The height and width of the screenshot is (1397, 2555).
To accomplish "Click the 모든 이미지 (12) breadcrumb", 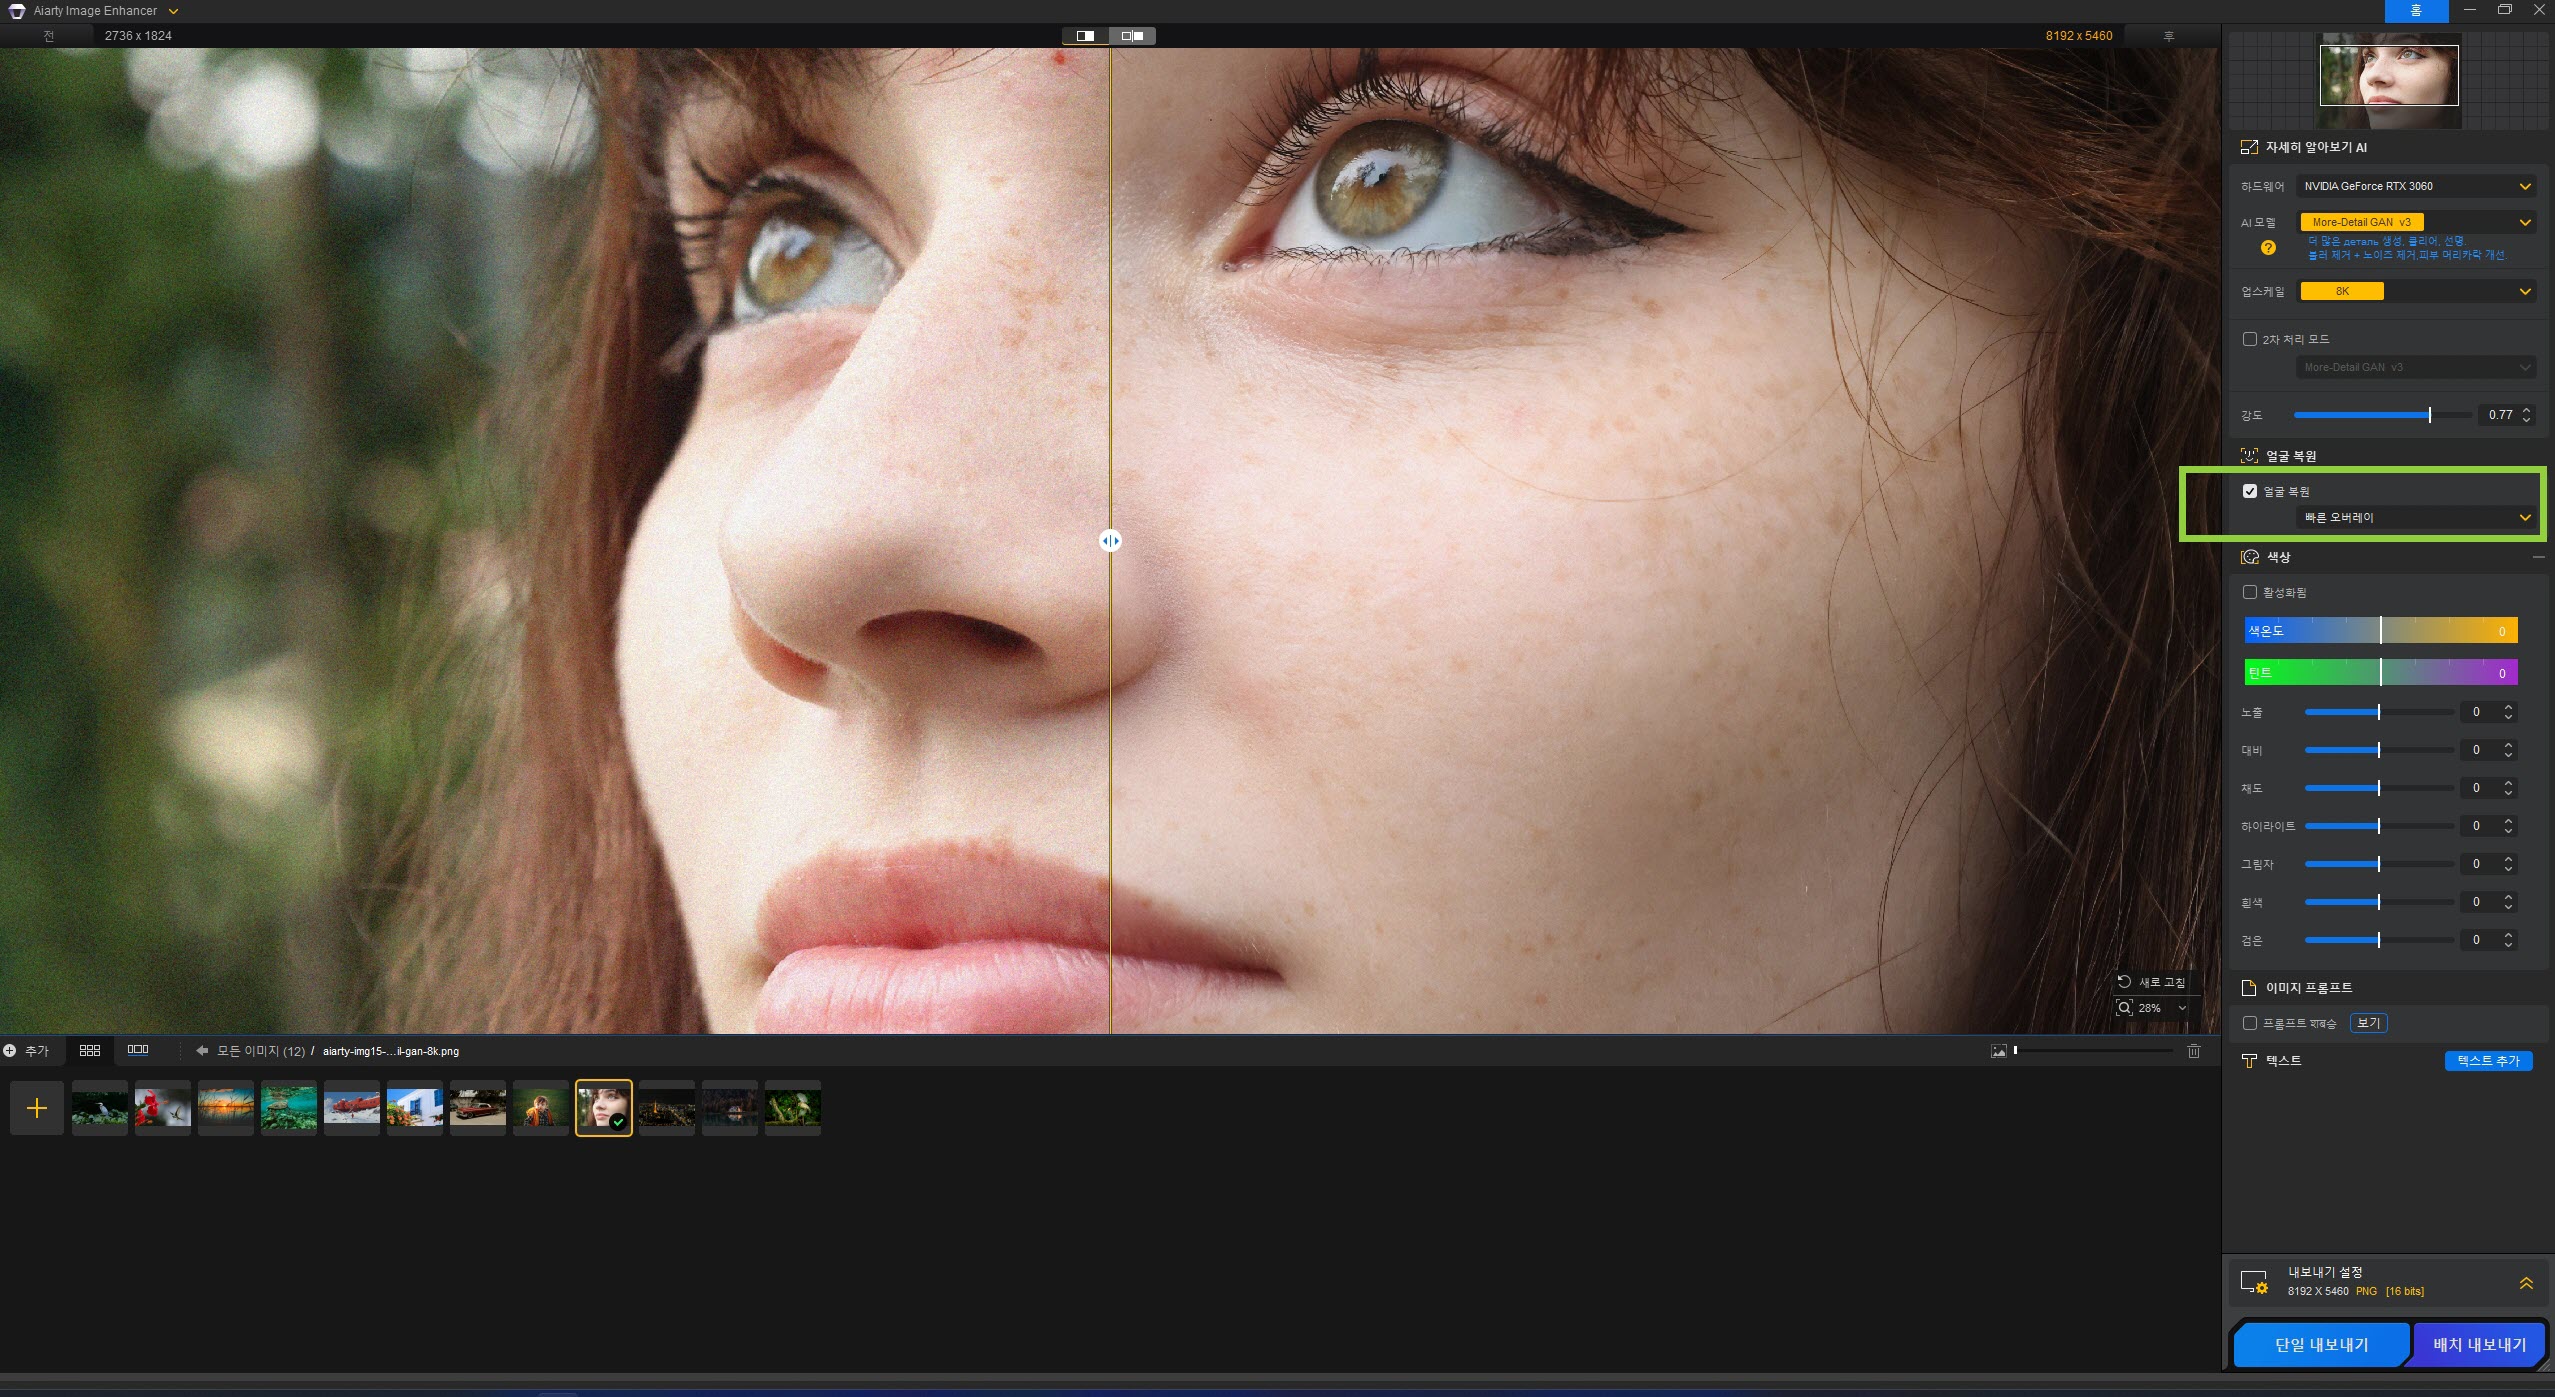I will tap(260, 1051).
